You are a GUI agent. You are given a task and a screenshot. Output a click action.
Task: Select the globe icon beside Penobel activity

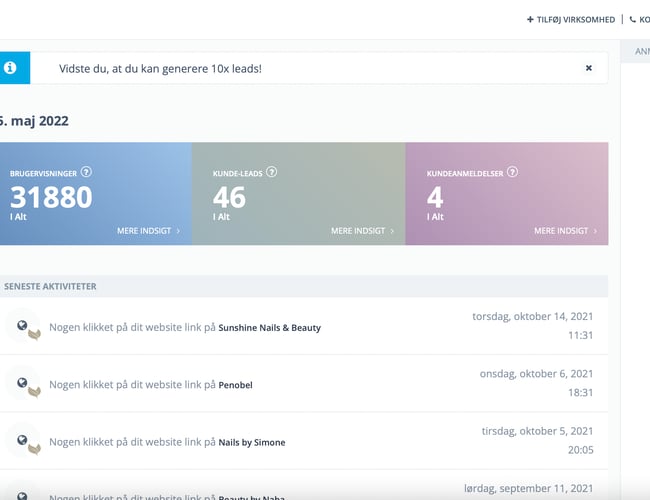pyautogui.click(x=22, y=383)
